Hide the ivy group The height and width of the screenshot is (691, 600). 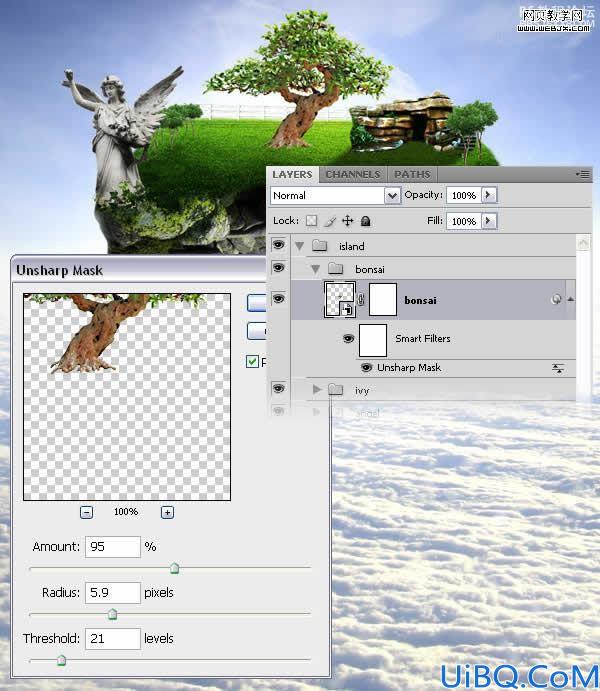click(278, 388)
